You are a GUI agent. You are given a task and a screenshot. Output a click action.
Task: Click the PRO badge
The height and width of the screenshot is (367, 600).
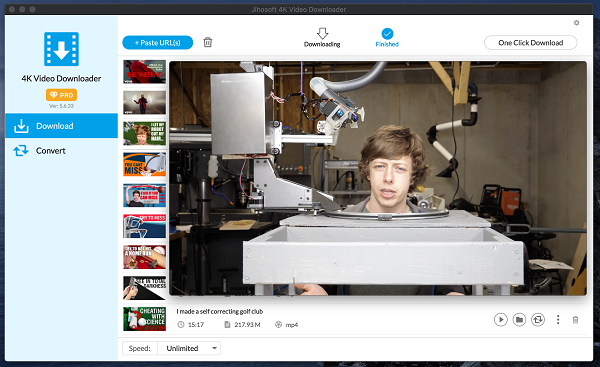click(x=61, y=95)
